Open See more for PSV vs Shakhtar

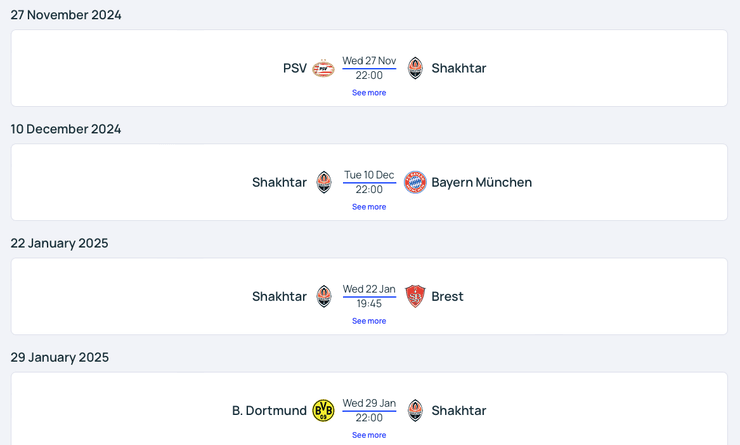[369, 93]
